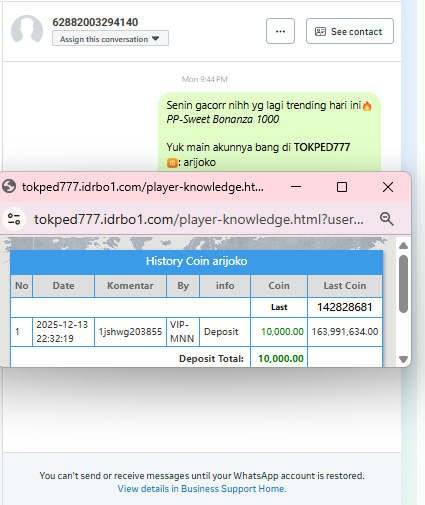The width and height of the screenshot is (425, 505).
Task: Click the info column header
Action: coord(225,286)
